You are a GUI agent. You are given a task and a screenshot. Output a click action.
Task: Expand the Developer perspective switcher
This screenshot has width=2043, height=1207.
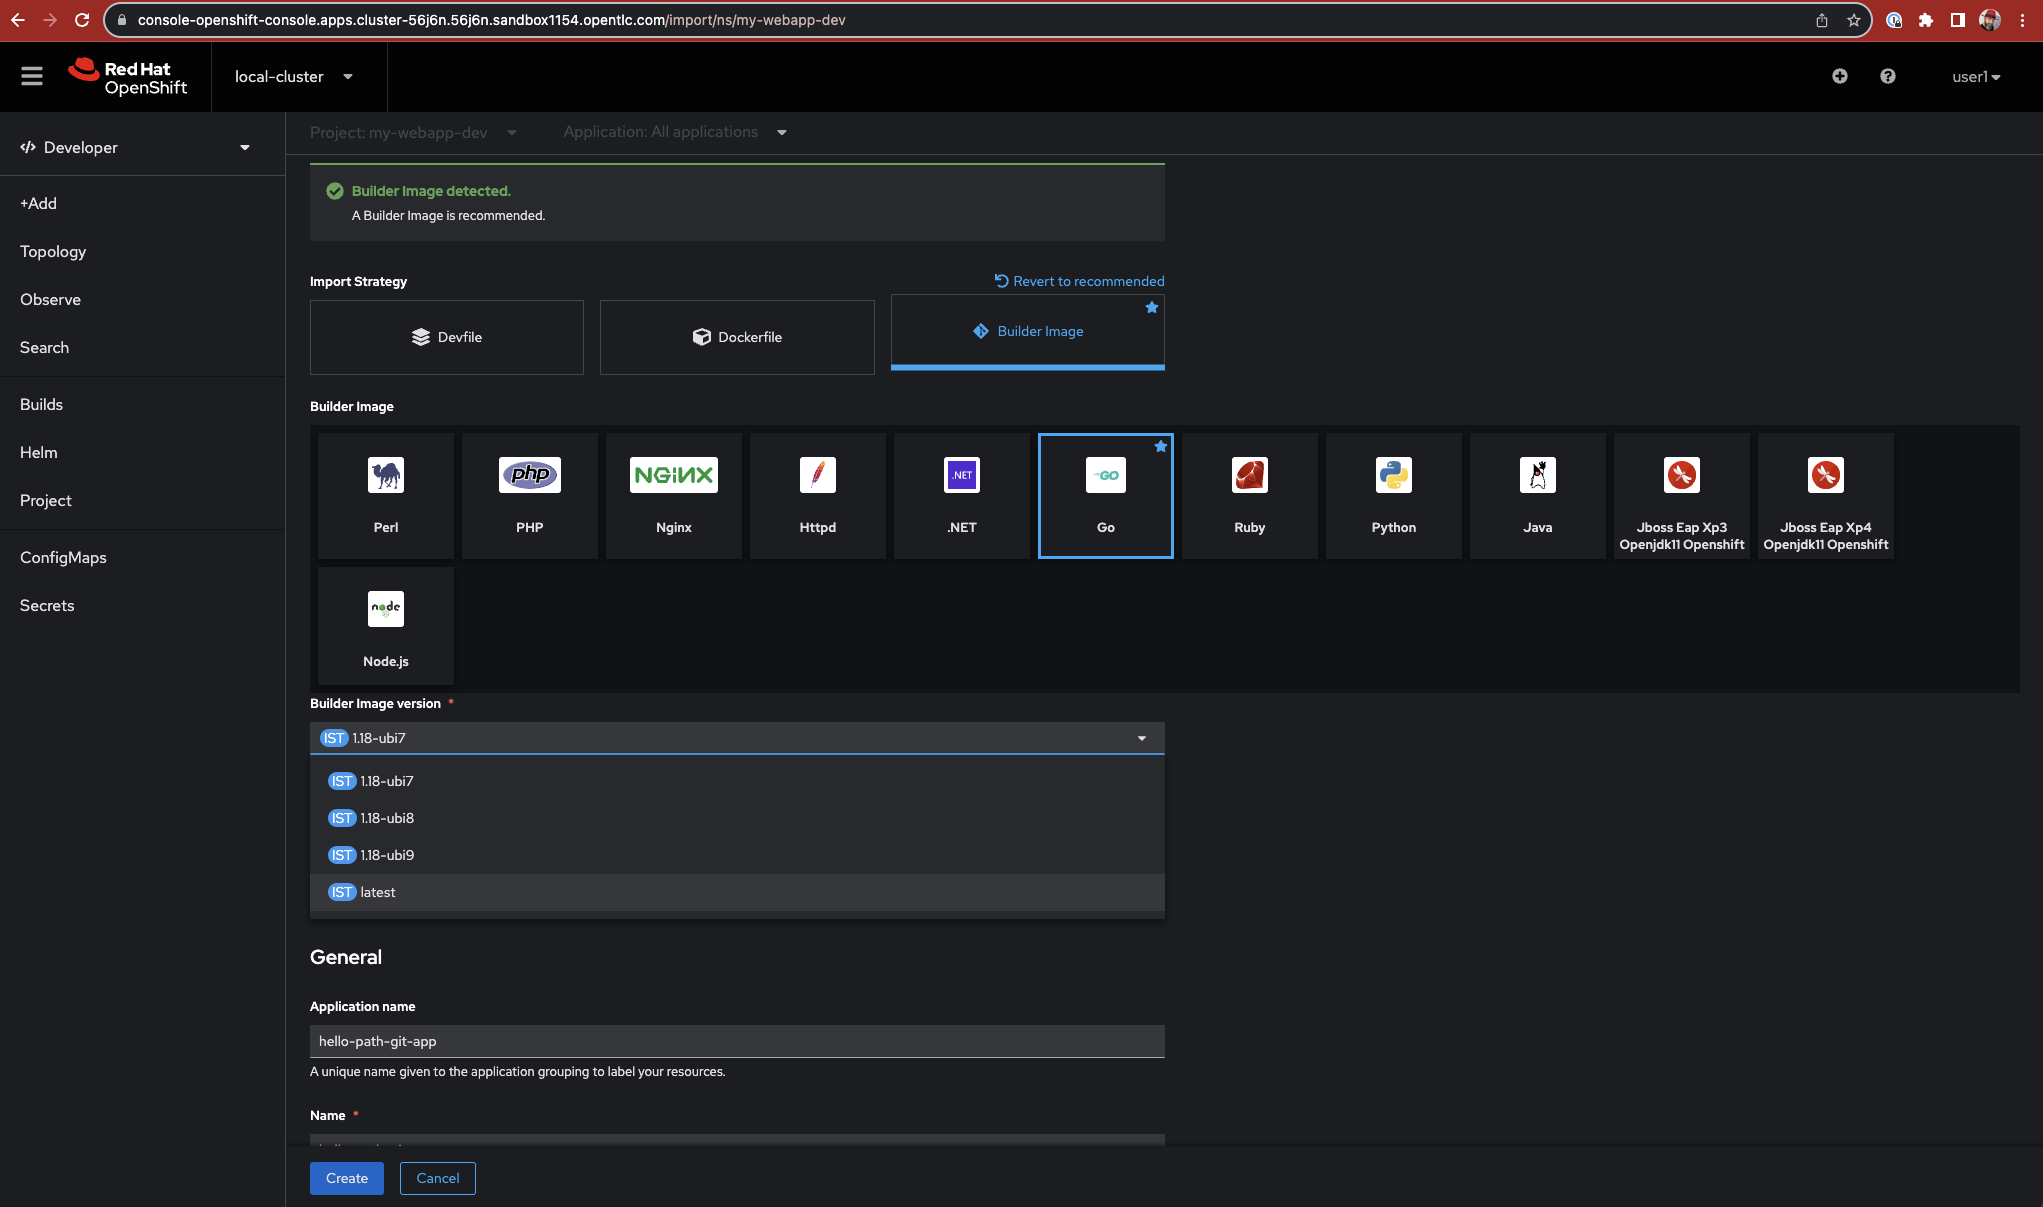pos(135,148)
